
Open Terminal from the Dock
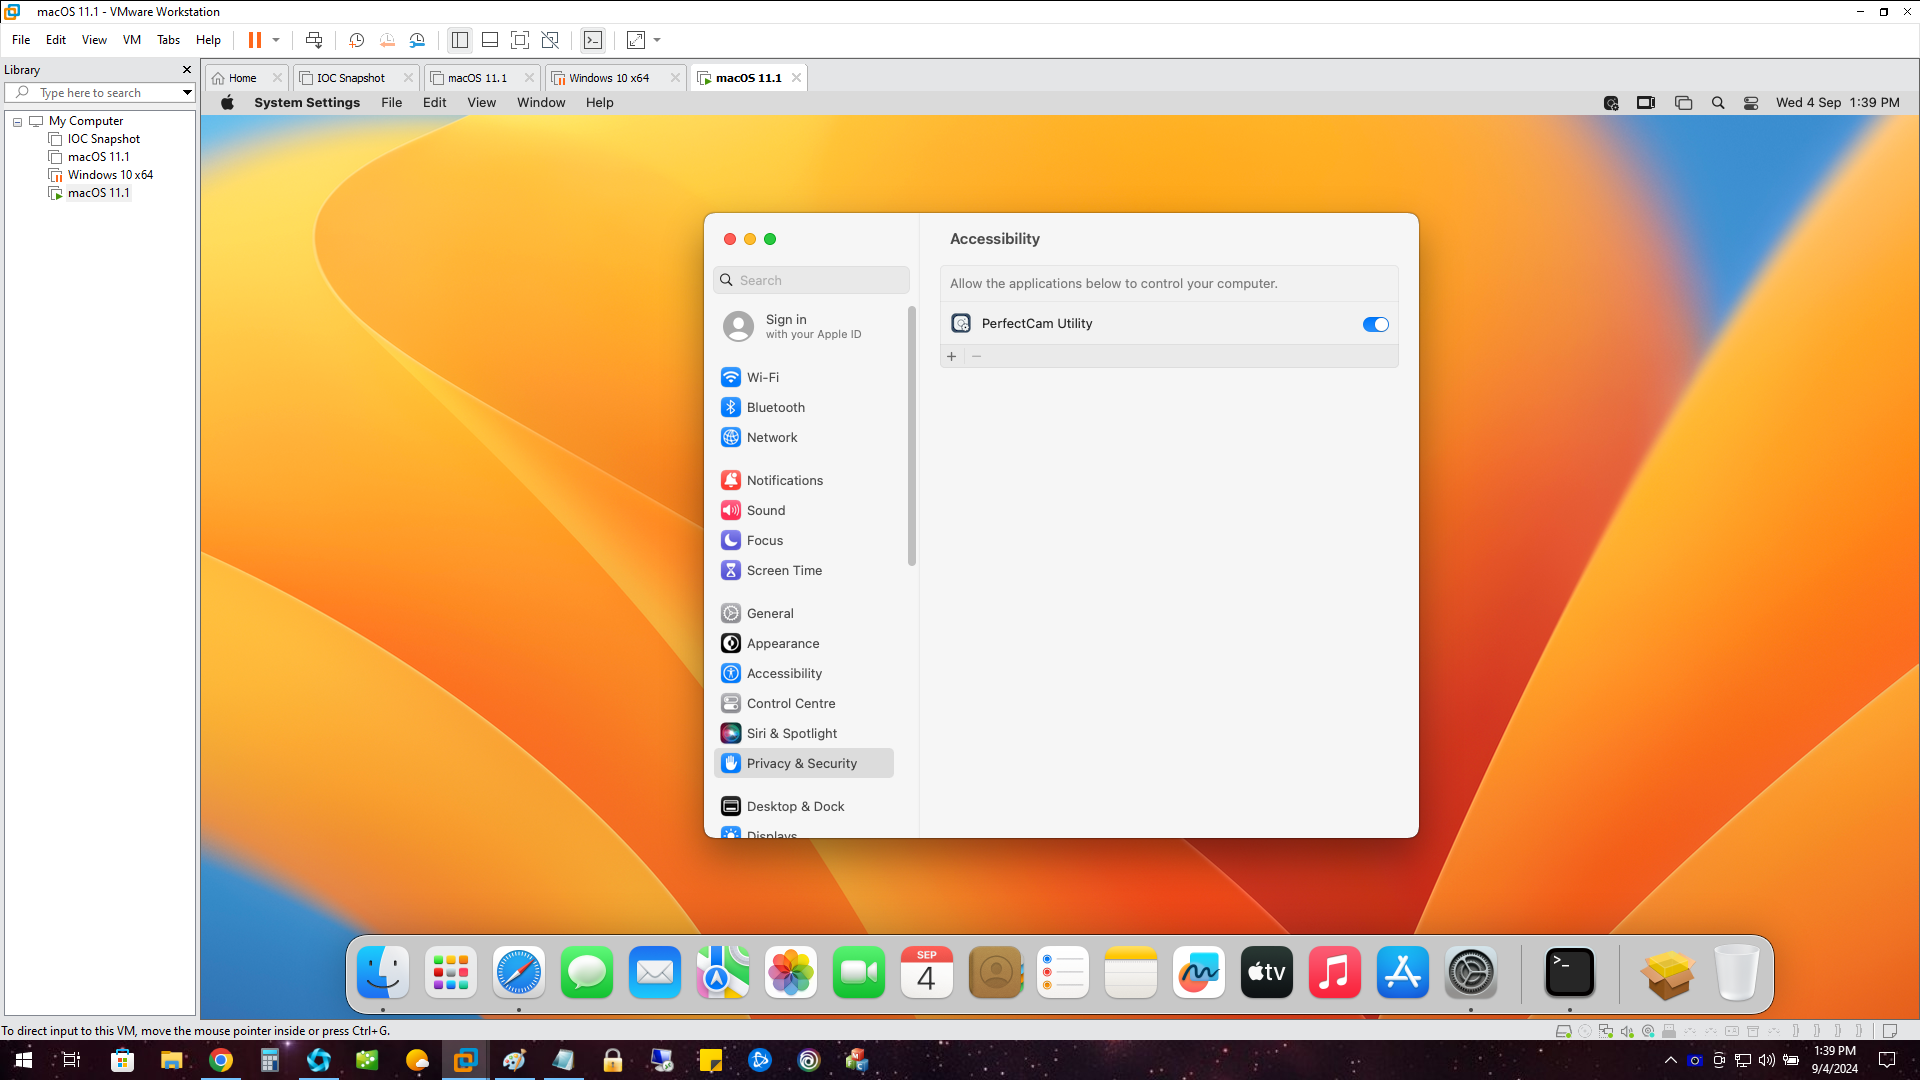point(1570,972)
